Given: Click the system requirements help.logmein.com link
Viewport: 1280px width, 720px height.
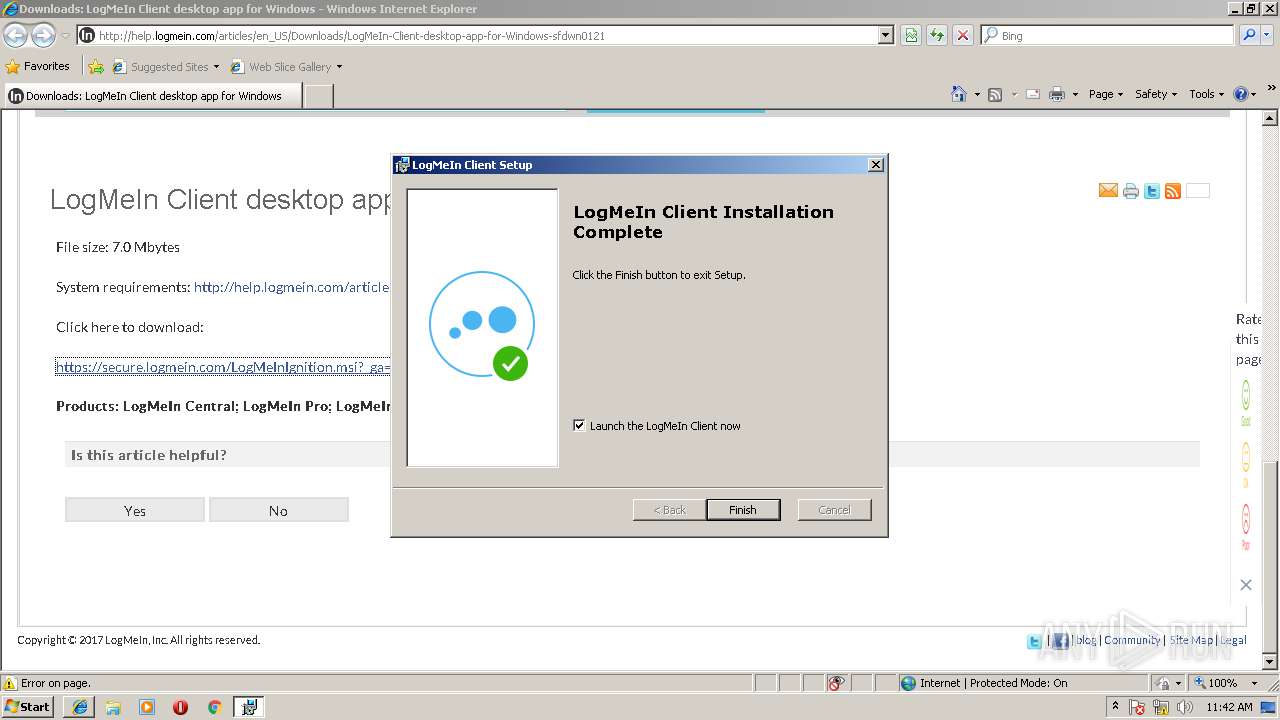Looking at the screenshot, I should pyautogui.click(x=291, y=287).
